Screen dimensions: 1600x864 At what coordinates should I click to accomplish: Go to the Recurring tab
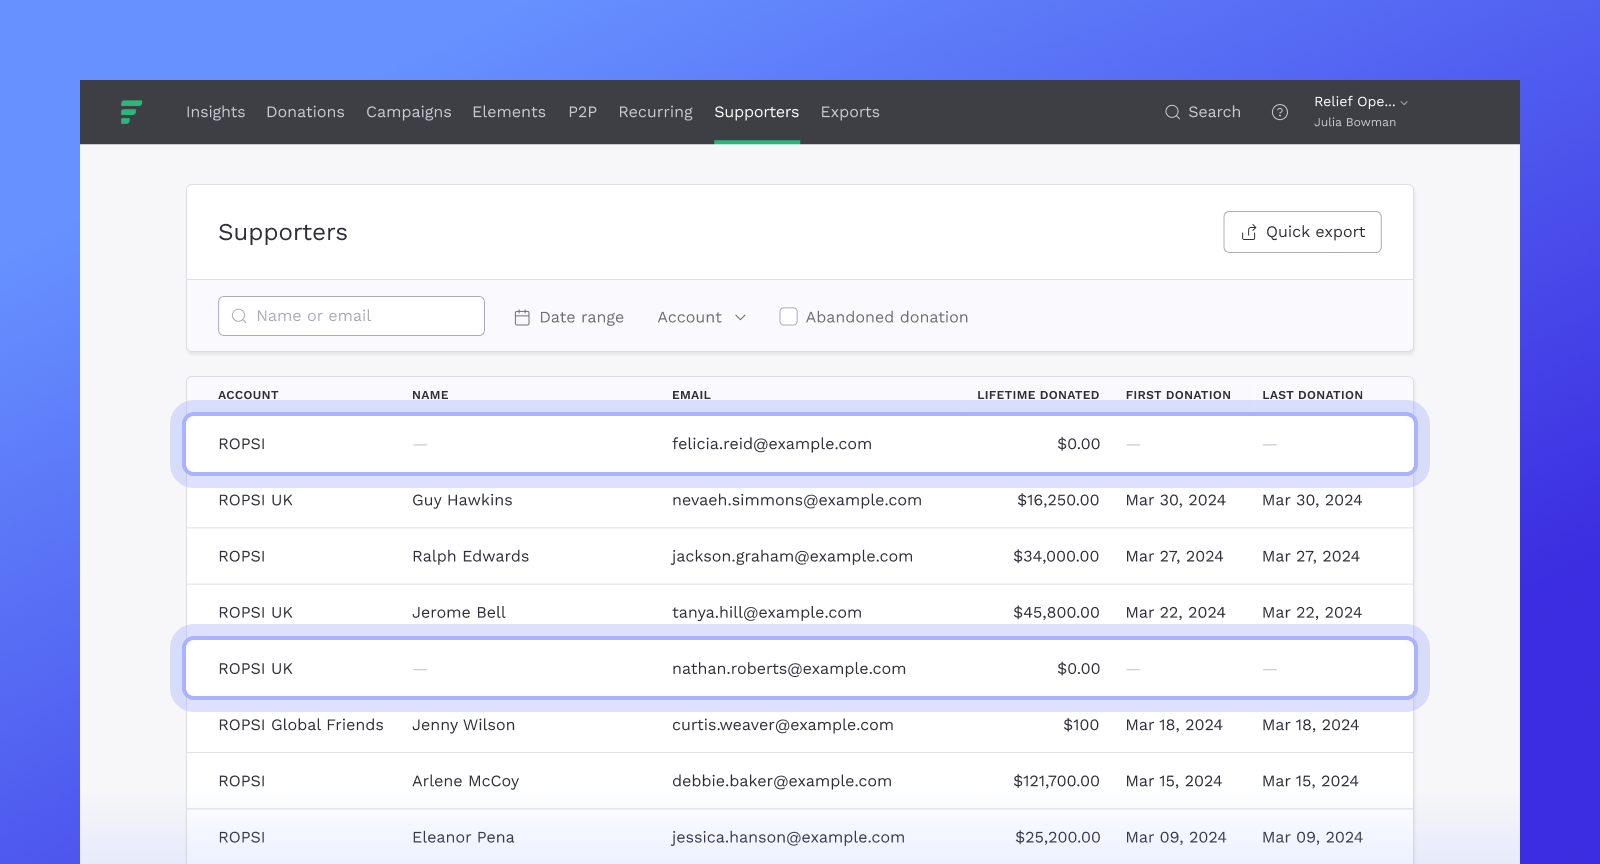pyautogui.click(x=655, y=112)
